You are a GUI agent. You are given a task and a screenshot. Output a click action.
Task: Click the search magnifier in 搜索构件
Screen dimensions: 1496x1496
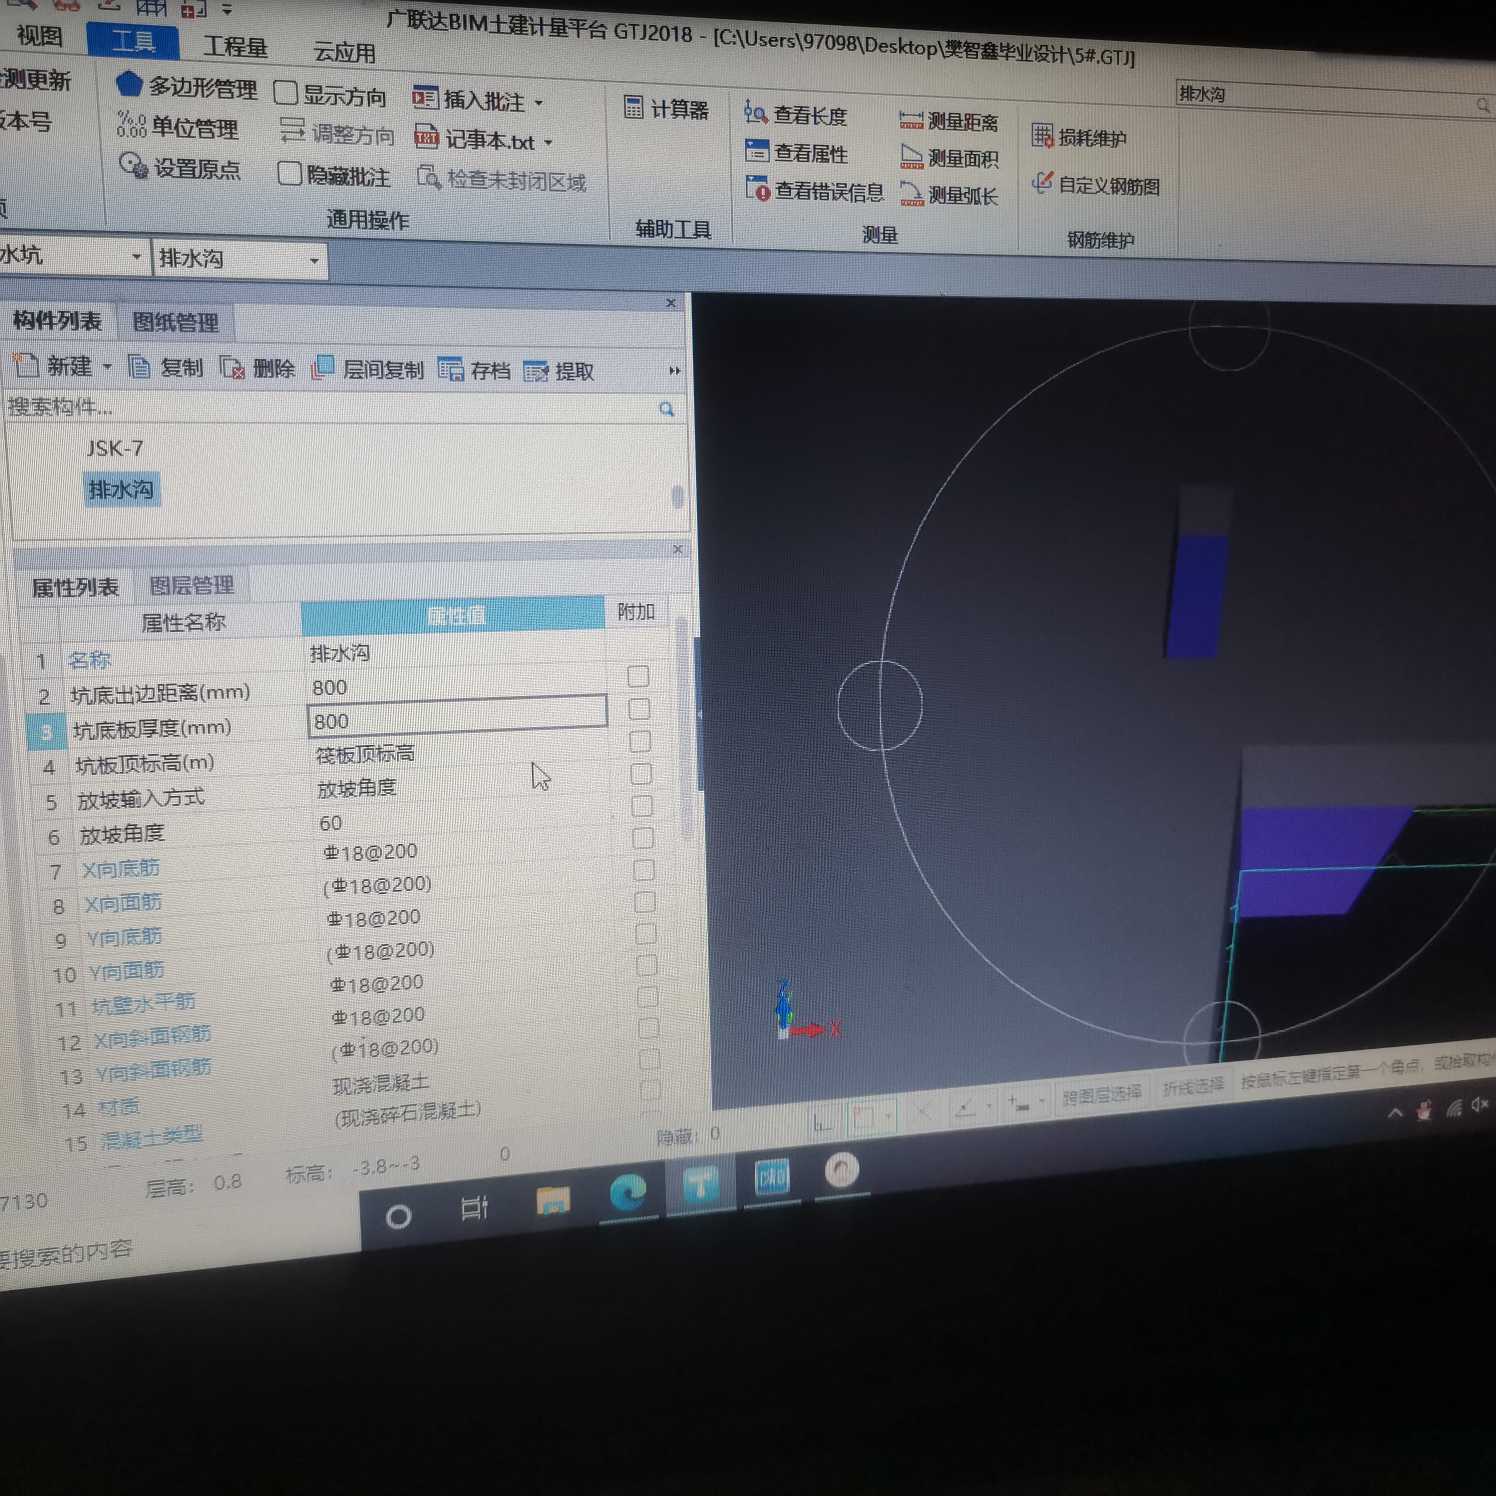[666, 409]
